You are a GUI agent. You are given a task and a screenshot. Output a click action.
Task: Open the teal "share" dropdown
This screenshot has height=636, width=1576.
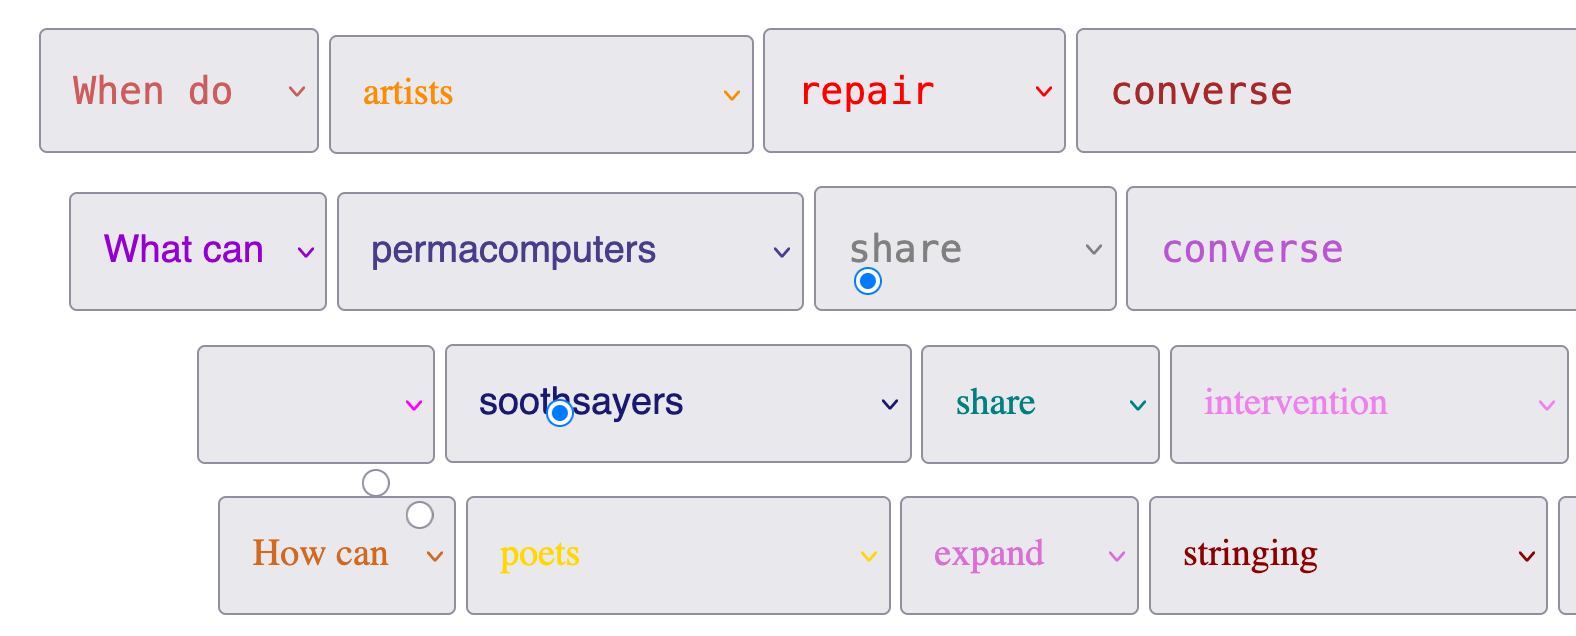[x=1040, y=404]
